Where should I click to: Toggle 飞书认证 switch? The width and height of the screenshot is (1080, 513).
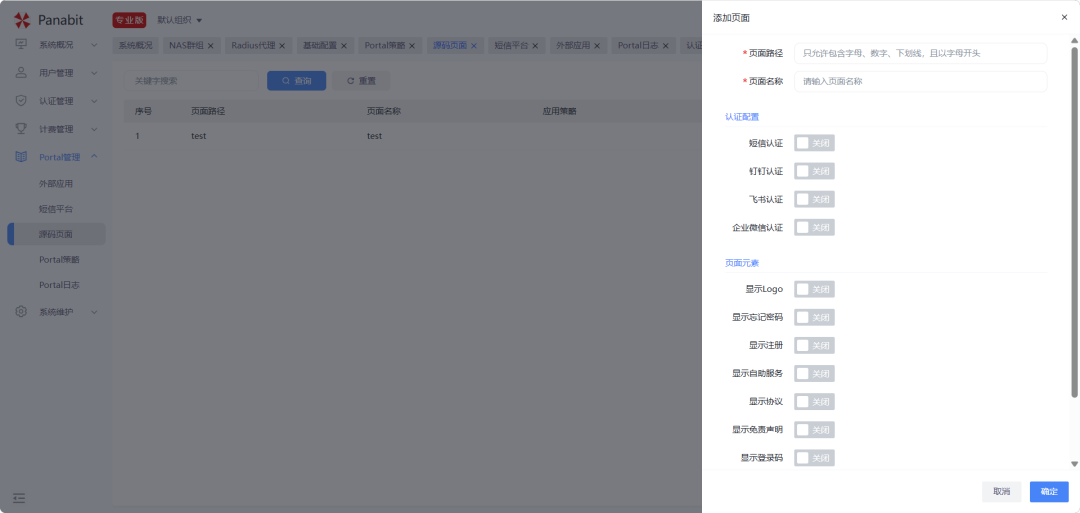814,199
